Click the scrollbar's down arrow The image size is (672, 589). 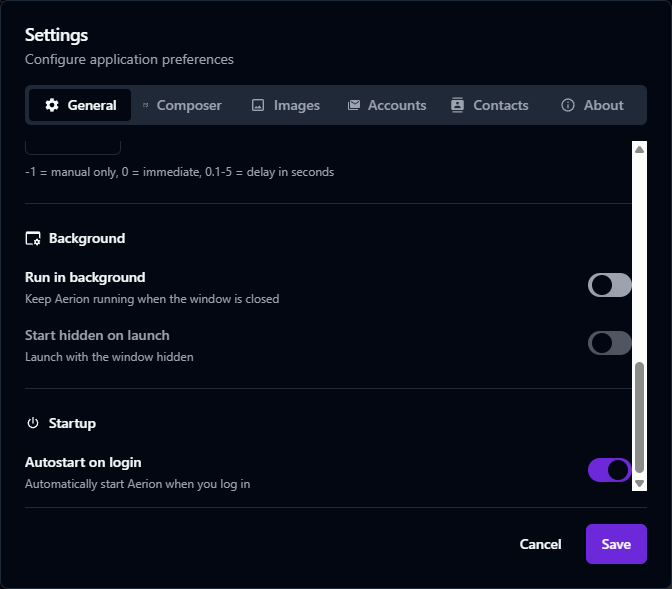640,484
